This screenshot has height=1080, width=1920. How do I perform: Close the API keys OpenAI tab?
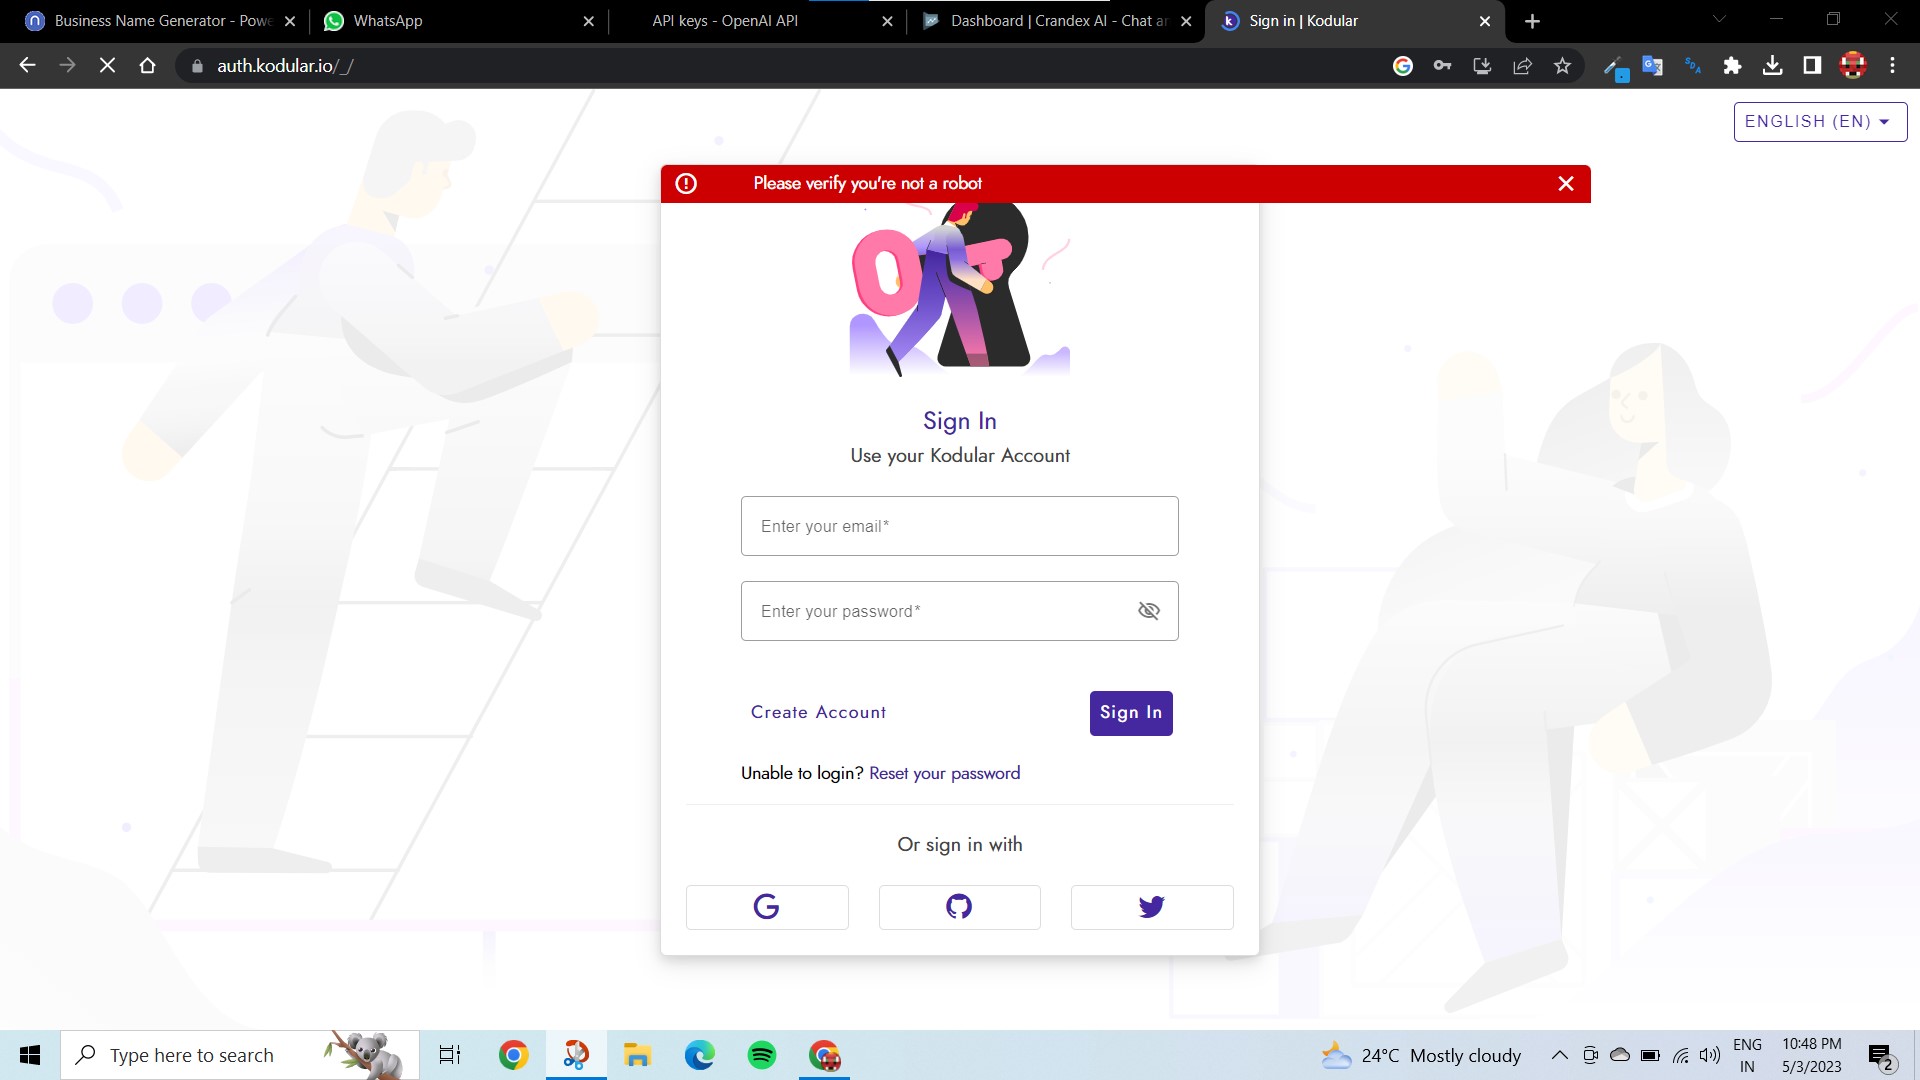pyautogui.click(x=887, y=21)
